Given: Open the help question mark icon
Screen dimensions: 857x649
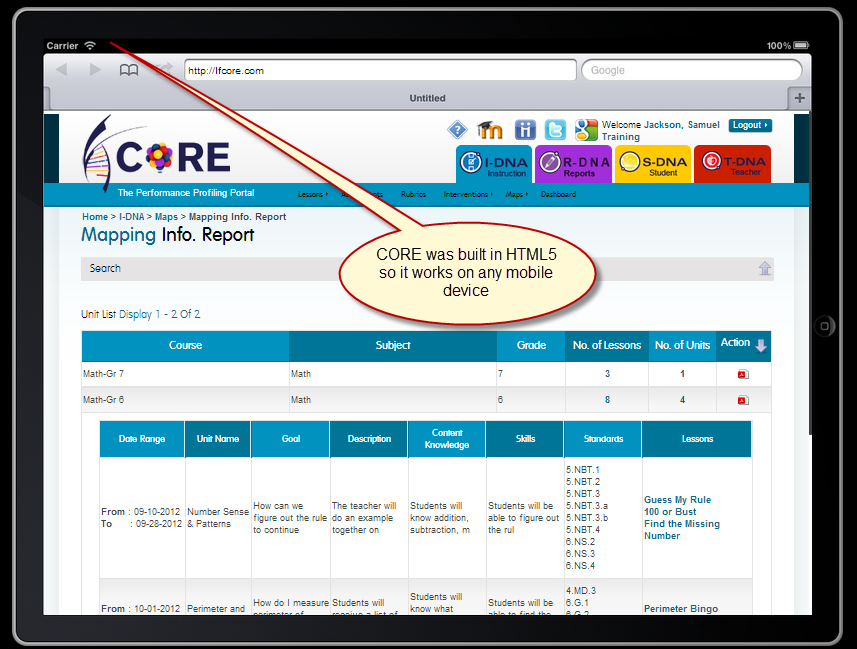Looking at the screenshot, I should pos(457,129).
